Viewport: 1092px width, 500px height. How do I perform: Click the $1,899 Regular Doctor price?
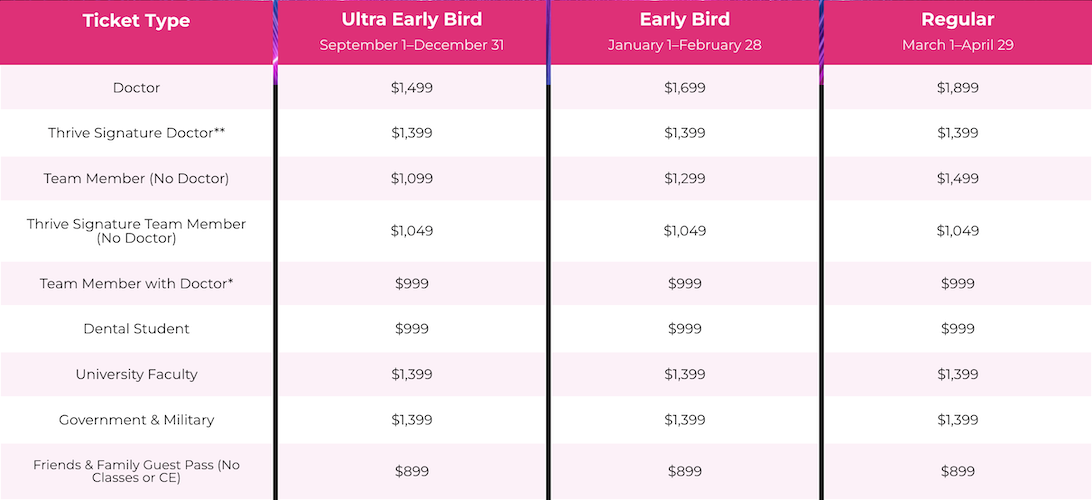click(958, 88)
